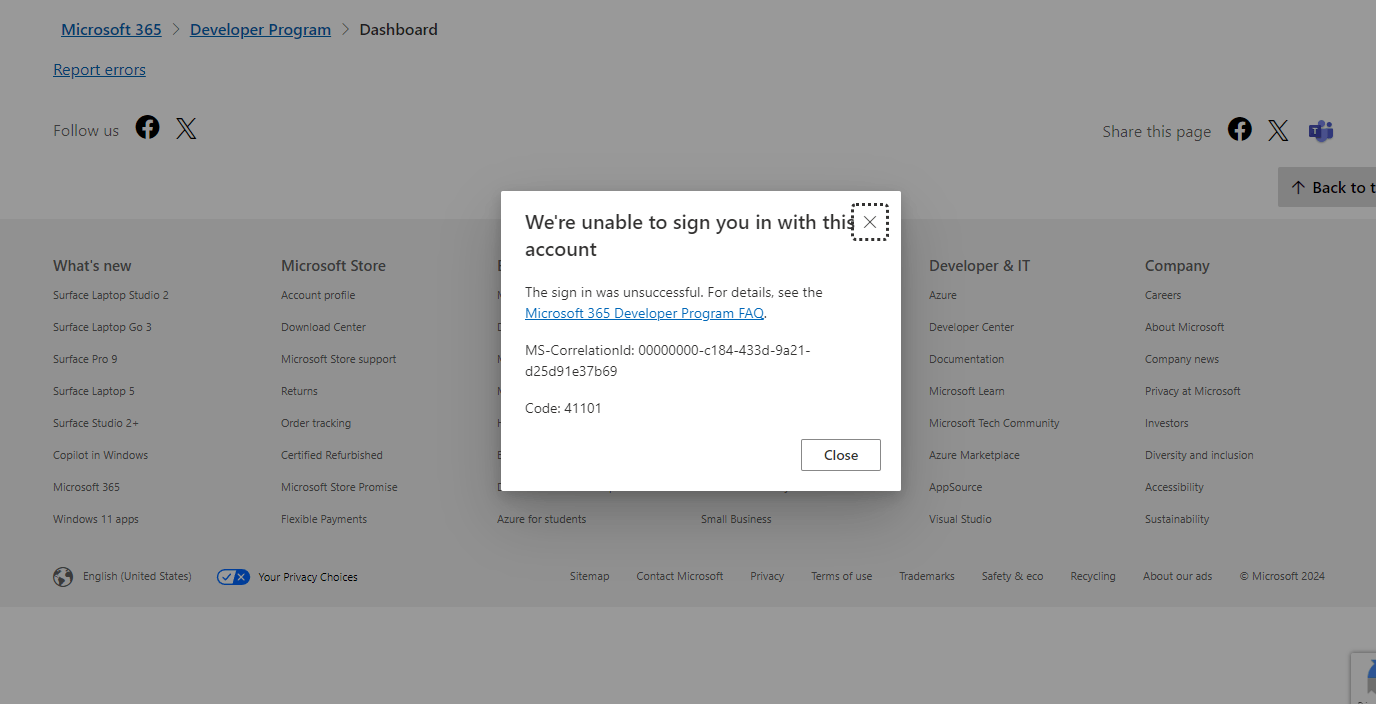Open Azure for students link
1376x704 pixels.
point(541,519)
